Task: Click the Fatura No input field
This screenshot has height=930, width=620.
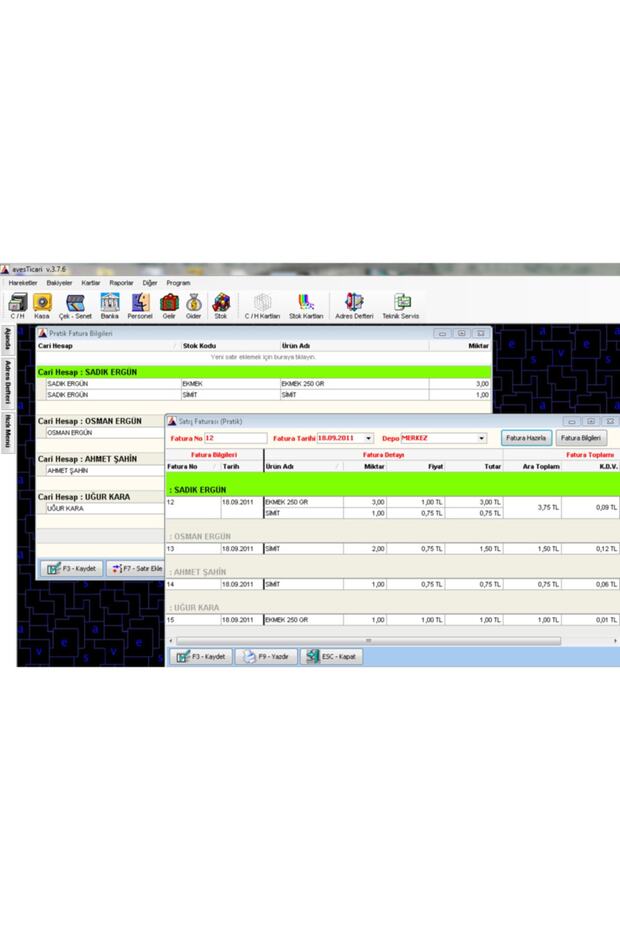Action: pyautogui.click(x=235, y=438)
